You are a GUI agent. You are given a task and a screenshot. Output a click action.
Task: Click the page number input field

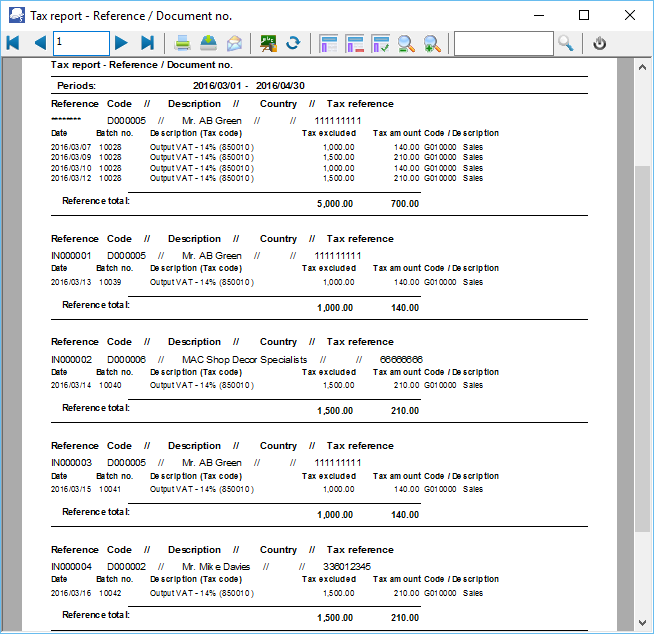[x=81, y=43]
